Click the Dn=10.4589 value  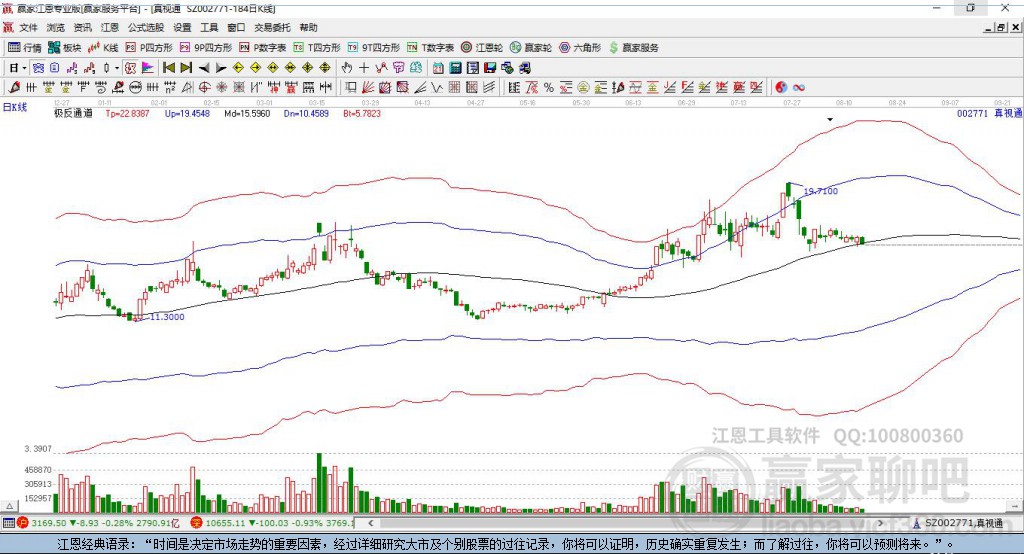[306, 114]
